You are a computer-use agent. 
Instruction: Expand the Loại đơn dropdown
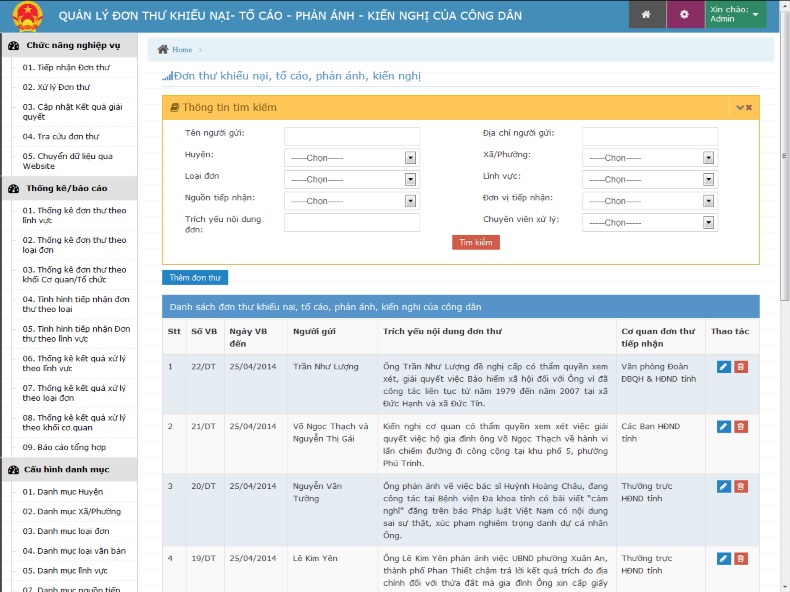pyautogui.click(x=352, y=180)
